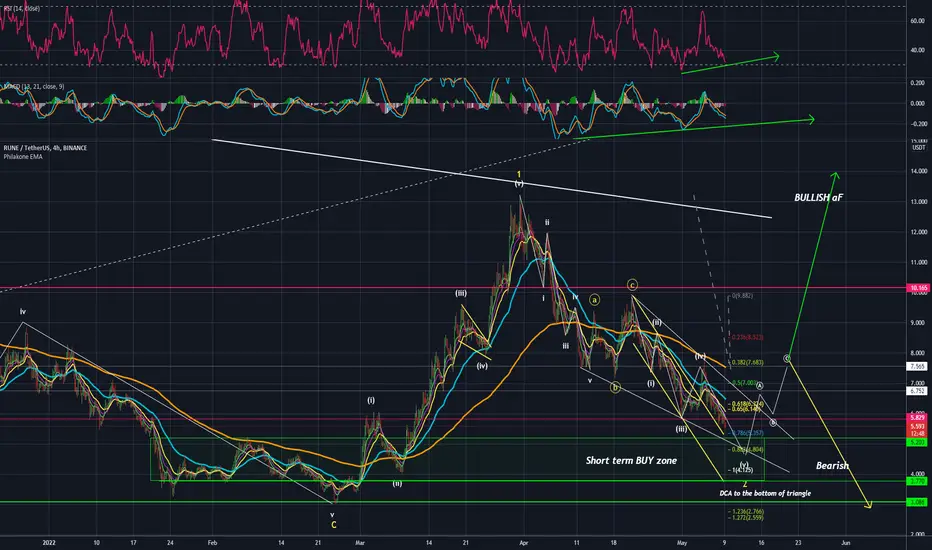Click the 11.000 price axis value
Image resolution: width=932 pixels, height=550 pixels.
(917, 262)
